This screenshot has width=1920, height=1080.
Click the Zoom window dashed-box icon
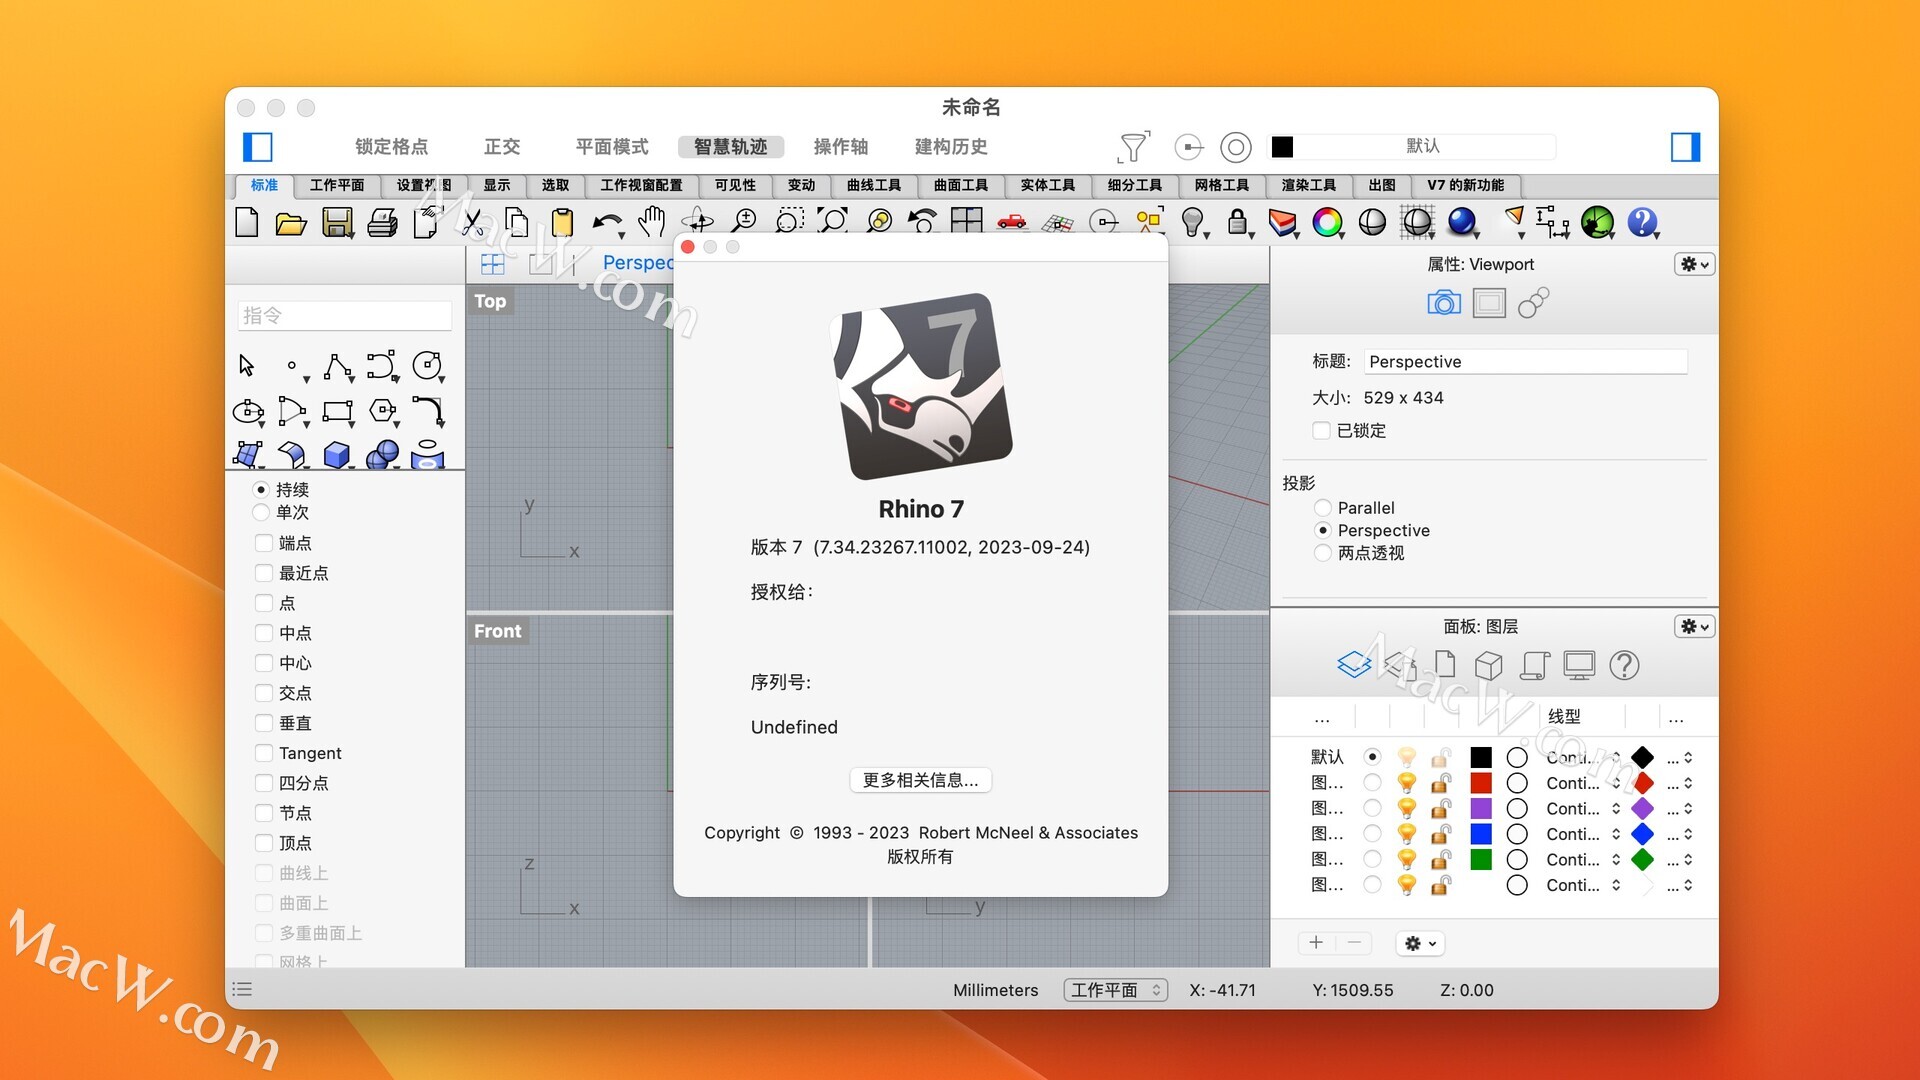(789, 222)
